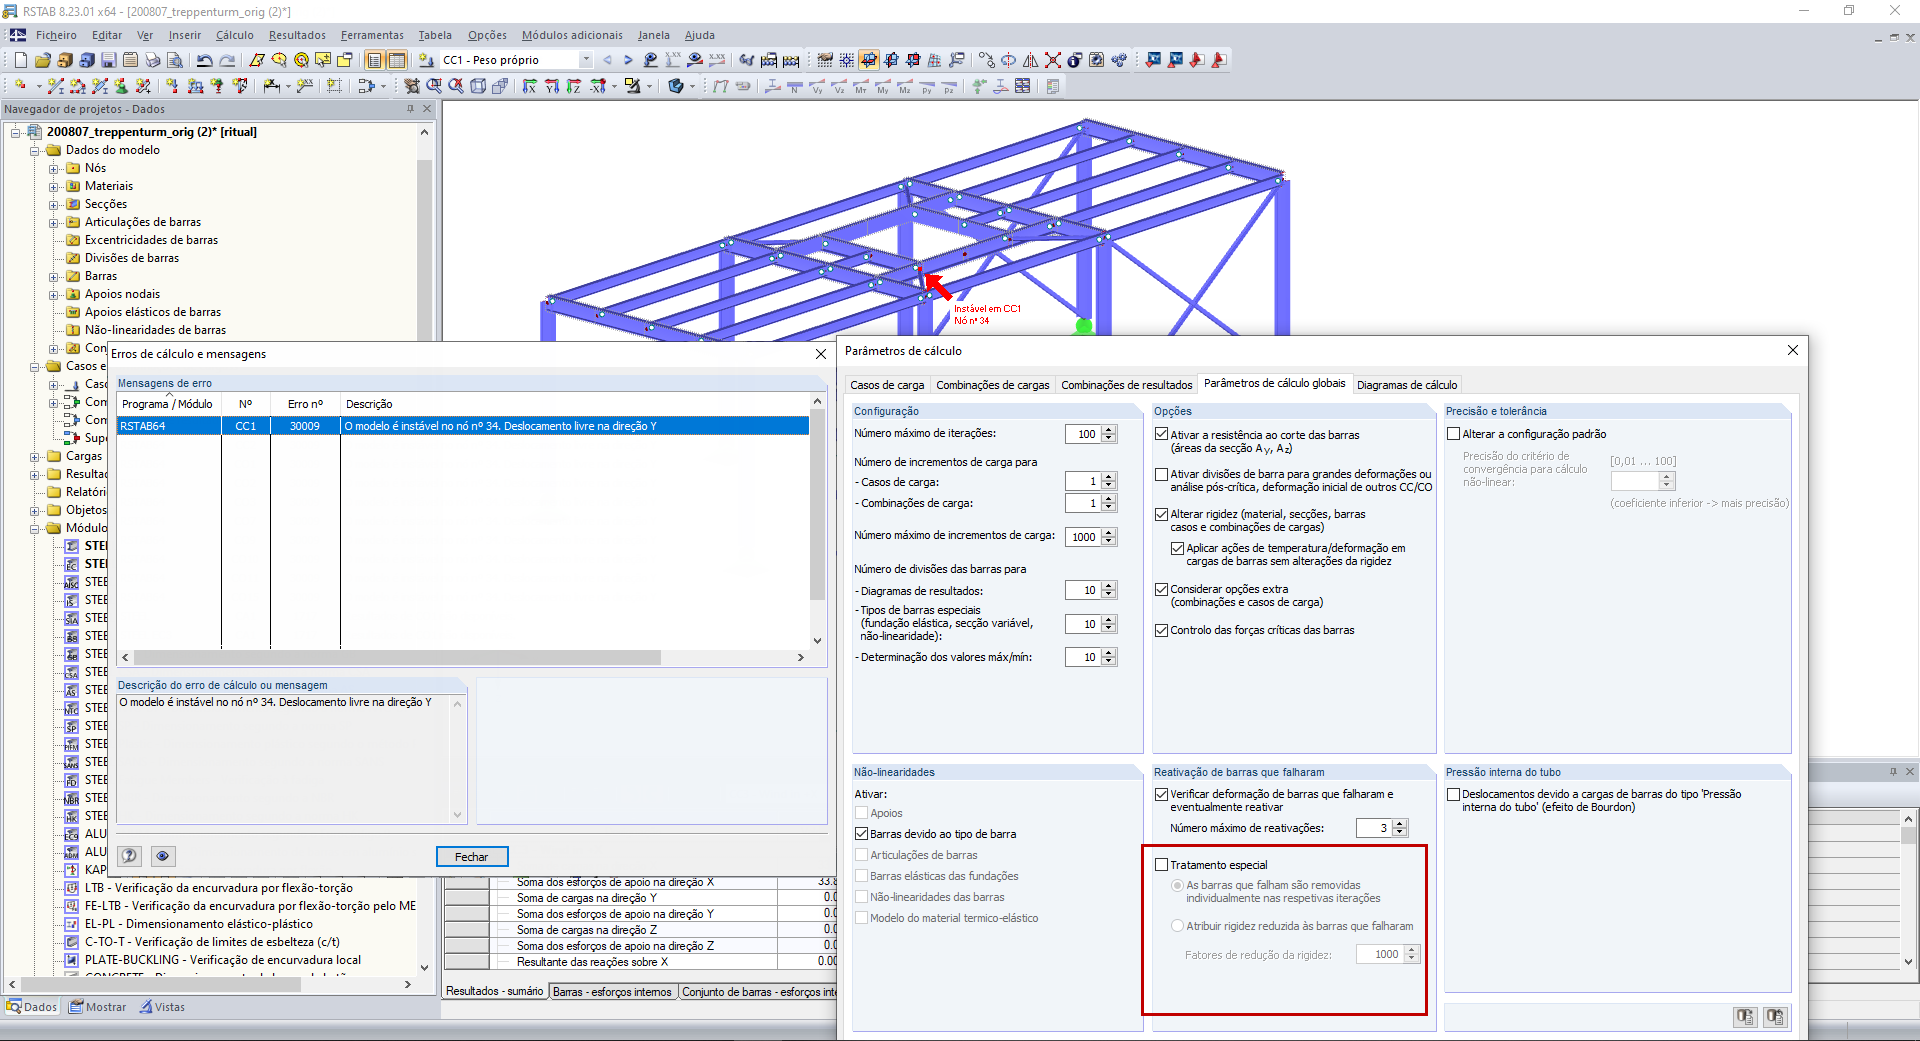The width and height of the screenshot is (1920, 1041).
Task: Click the view in Y direction icon
Action: point(552,87)
